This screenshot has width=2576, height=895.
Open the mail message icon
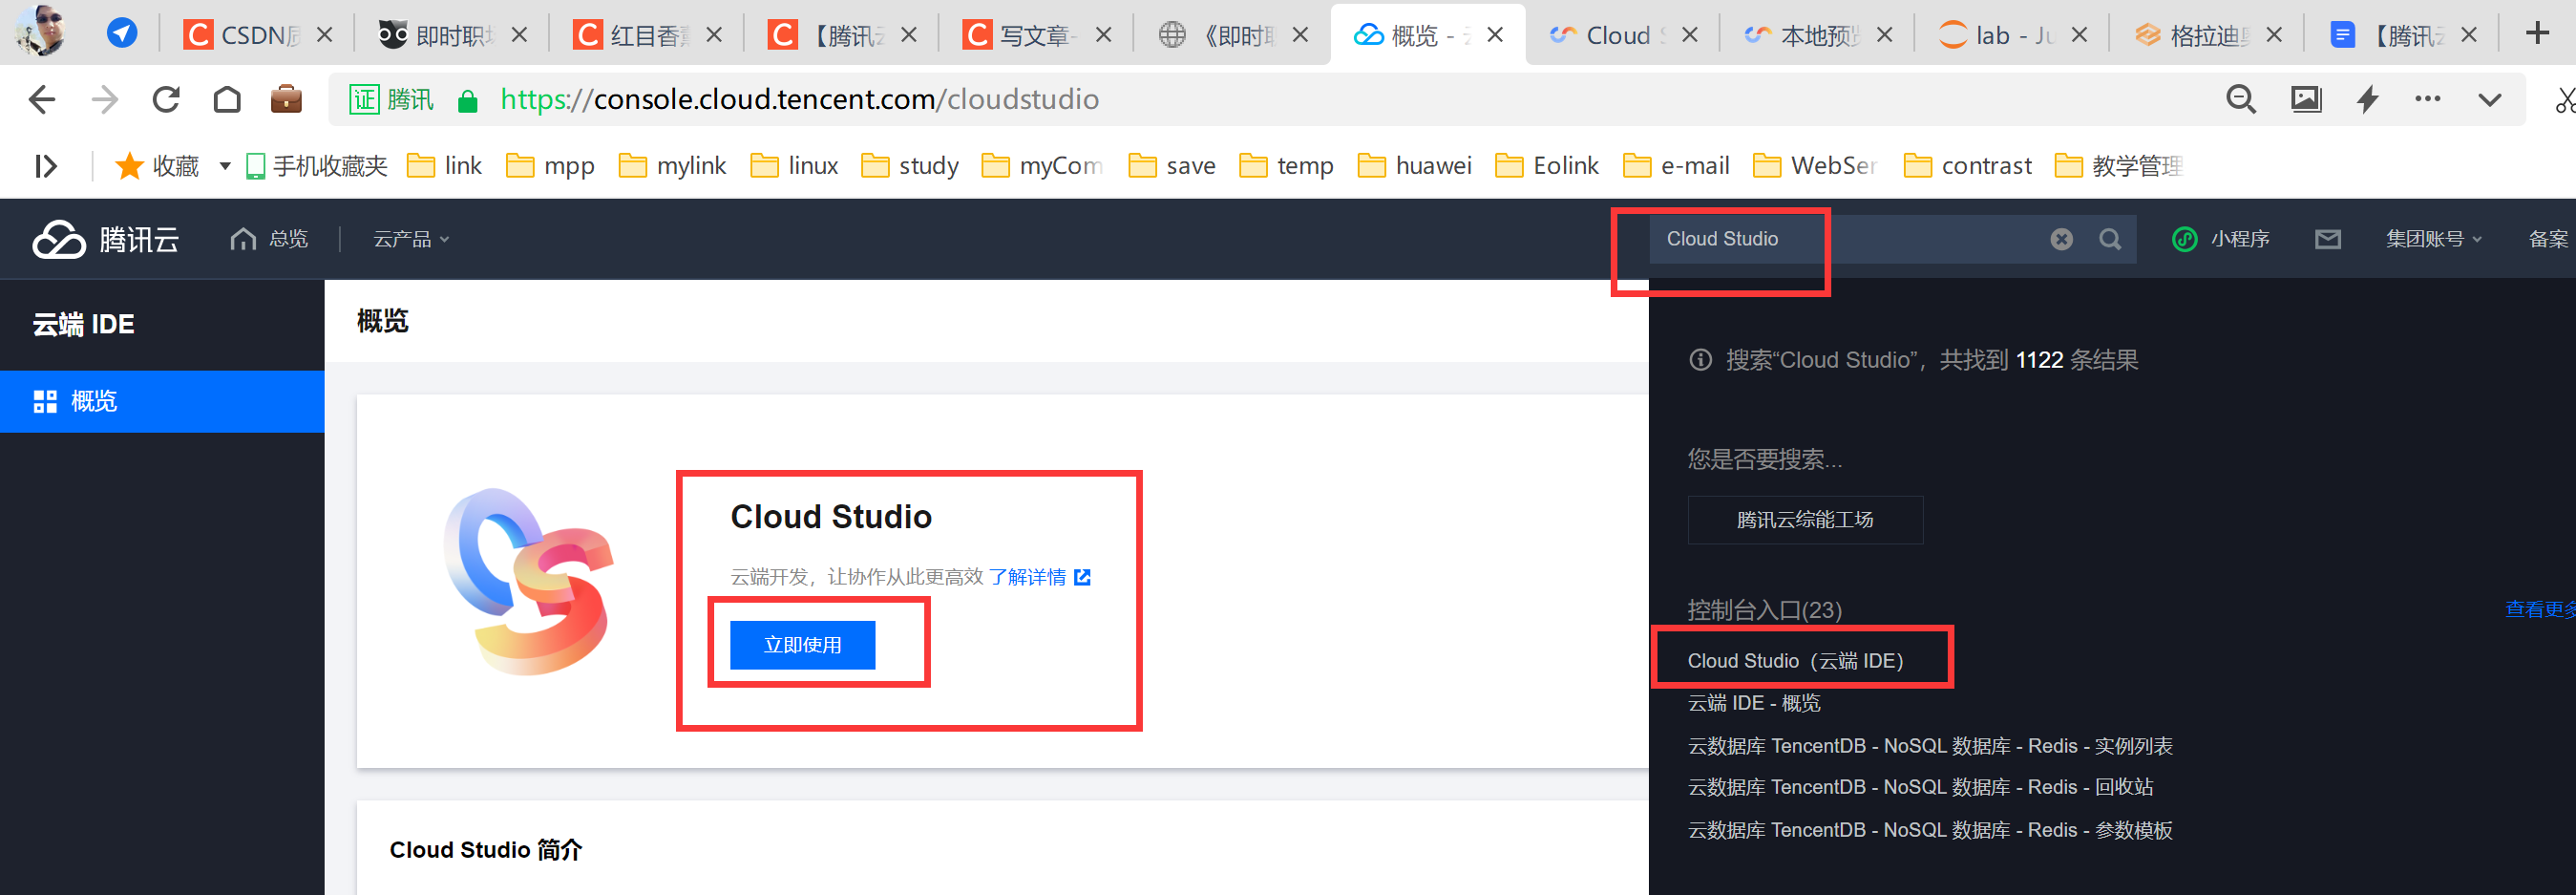pos(2328,239)
